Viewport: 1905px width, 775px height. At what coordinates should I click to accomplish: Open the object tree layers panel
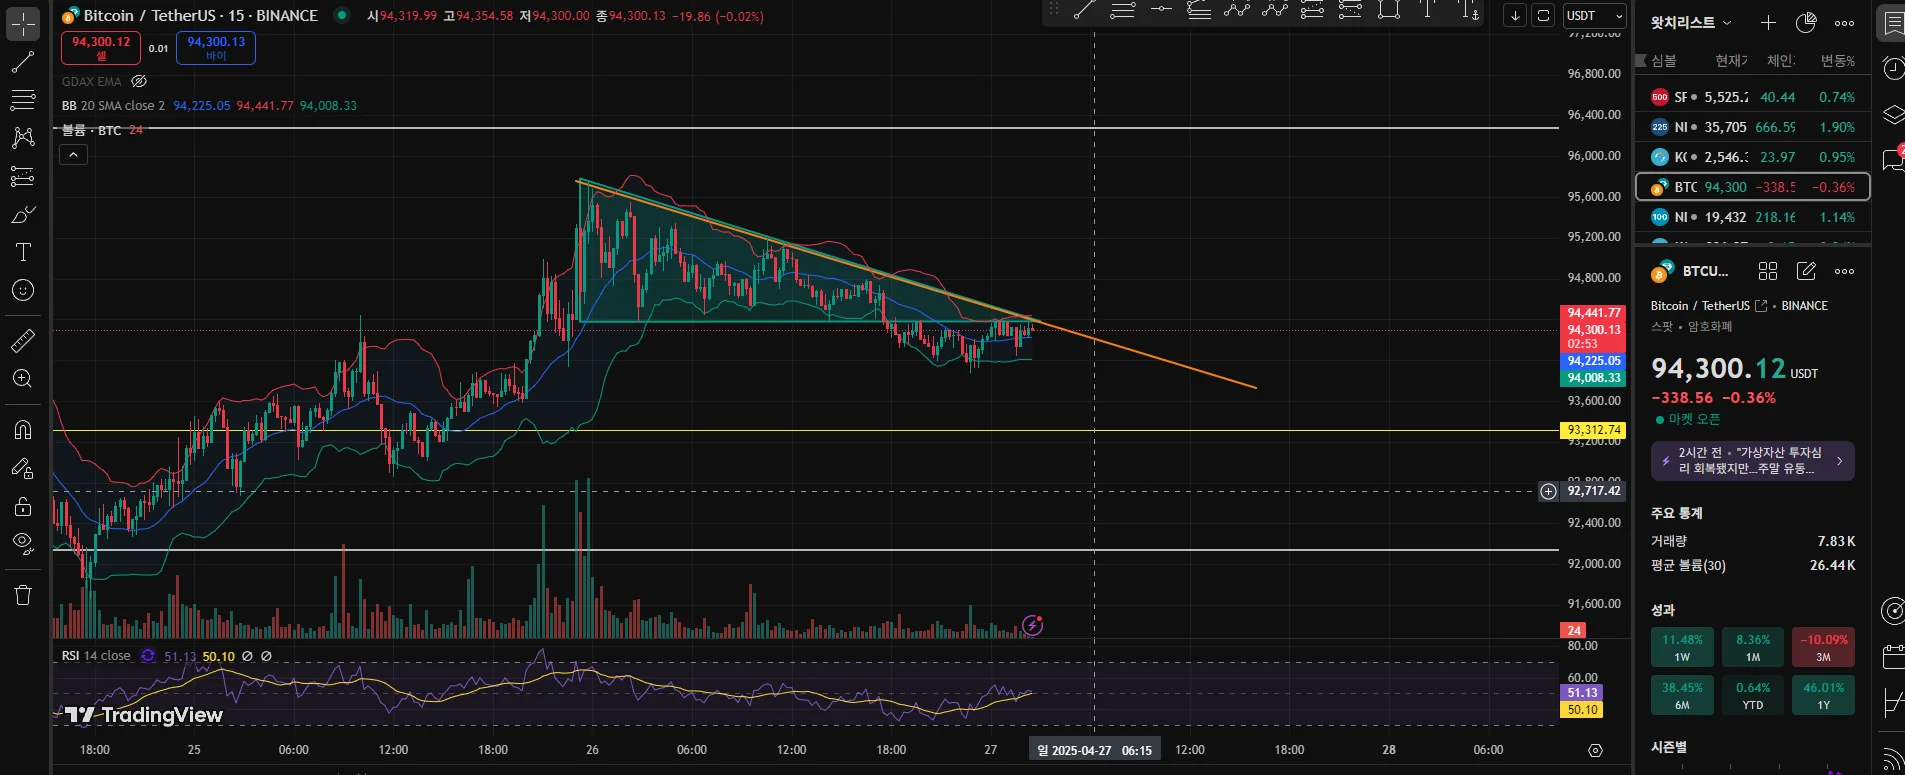(x=1892, y=114)
